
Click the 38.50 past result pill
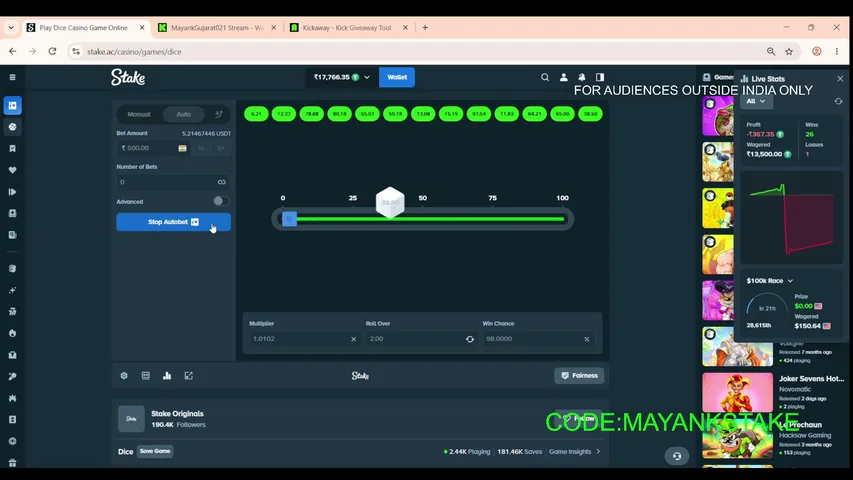coord(590,114)
